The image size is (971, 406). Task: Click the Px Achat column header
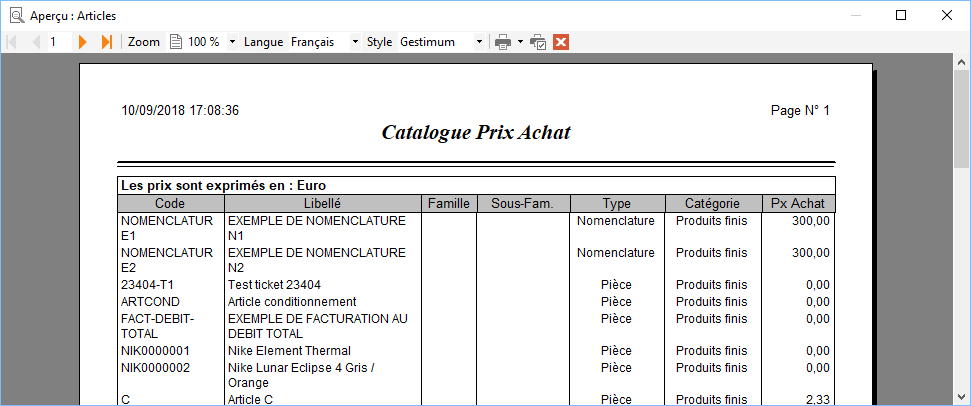tap(798, 203)
